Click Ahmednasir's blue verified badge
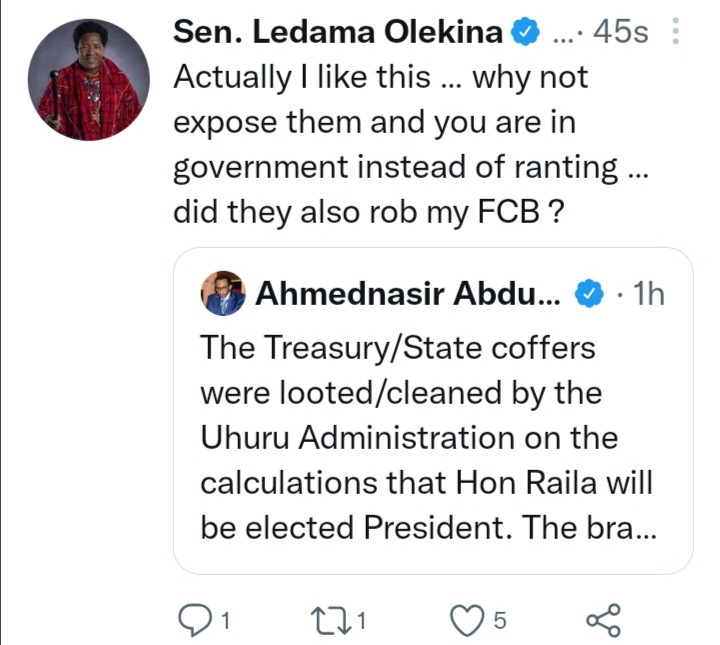 [589, 294]
